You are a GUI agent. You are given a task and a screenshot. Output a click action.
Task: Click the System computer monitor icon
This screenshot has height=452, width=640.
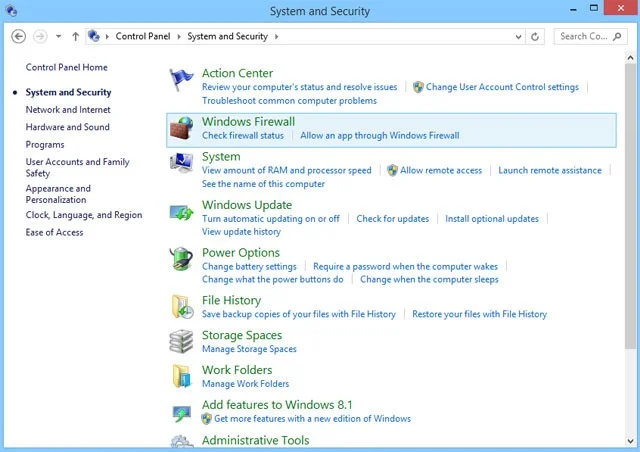[181, 163]
